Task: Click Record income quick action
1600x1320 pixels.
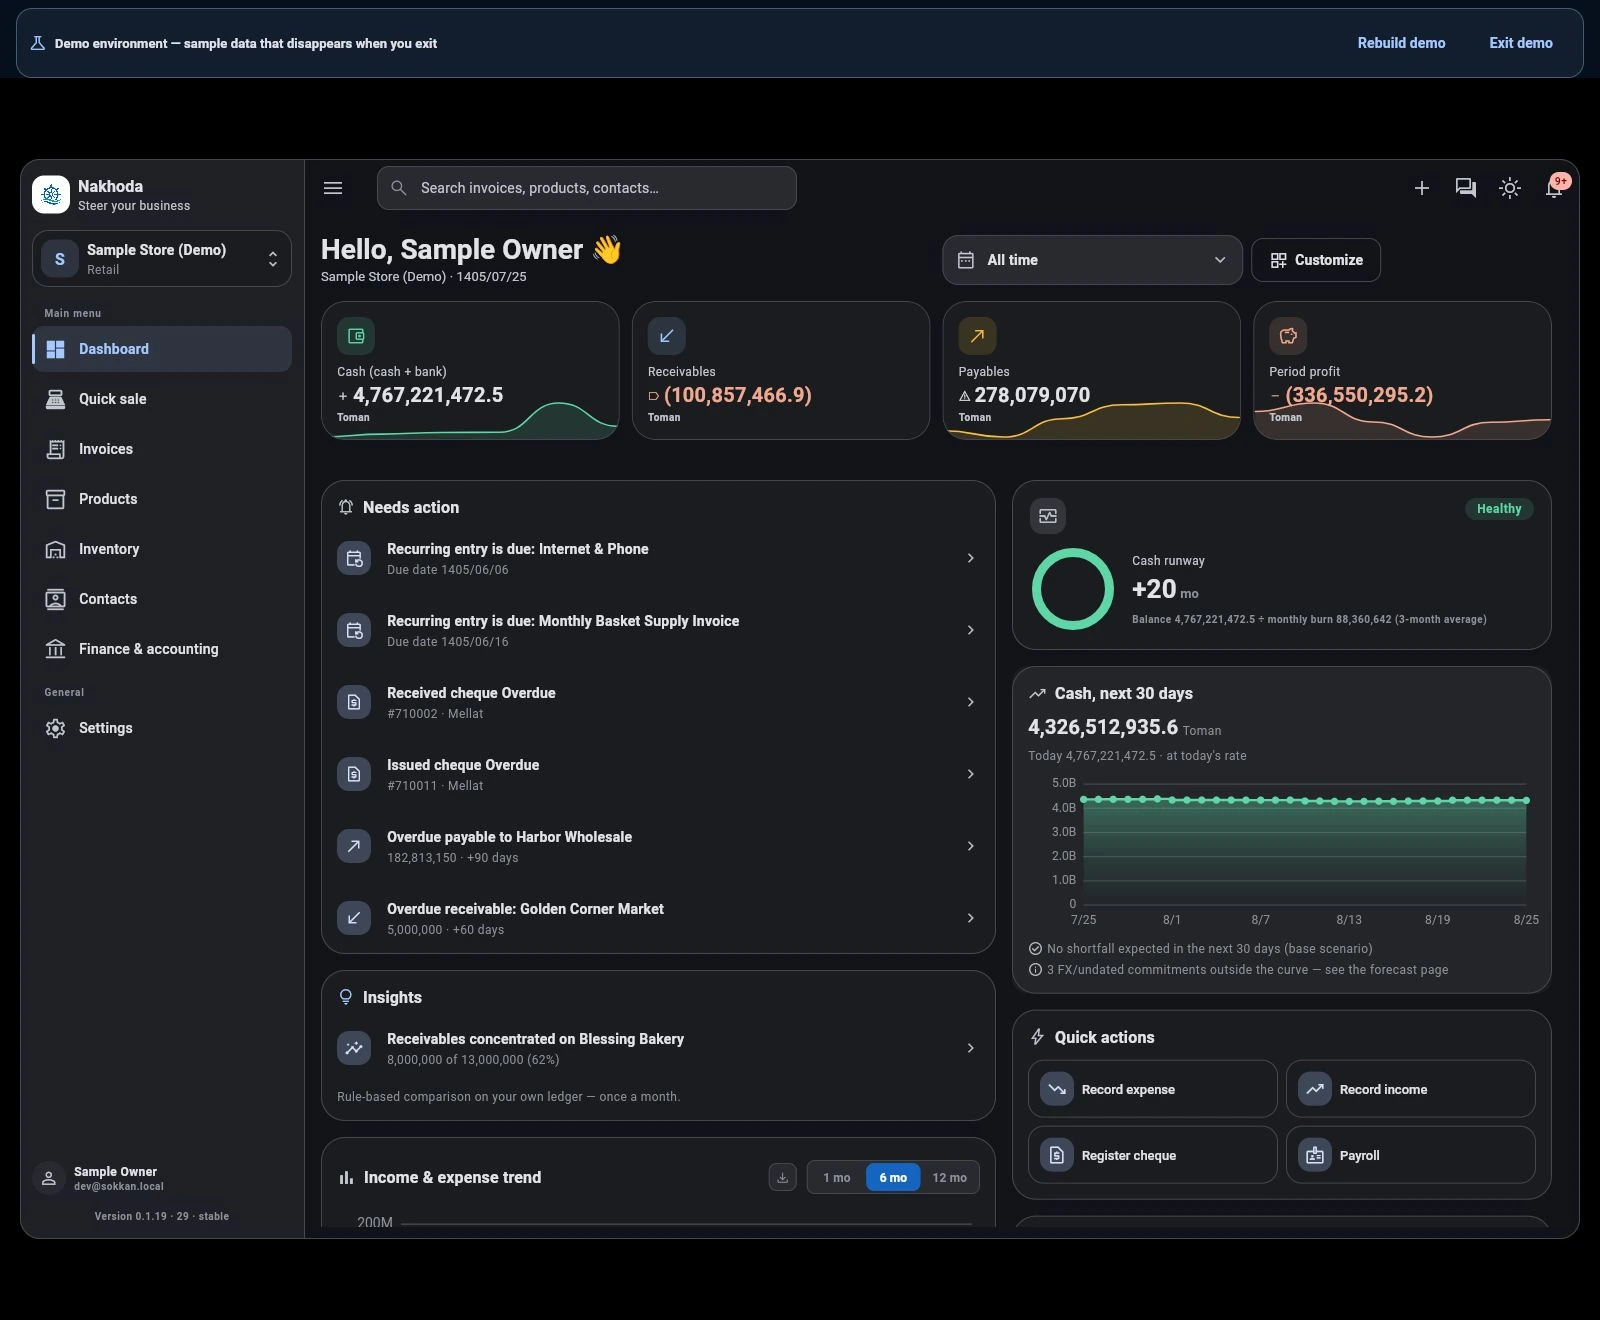Action: coord(1411,1089)
